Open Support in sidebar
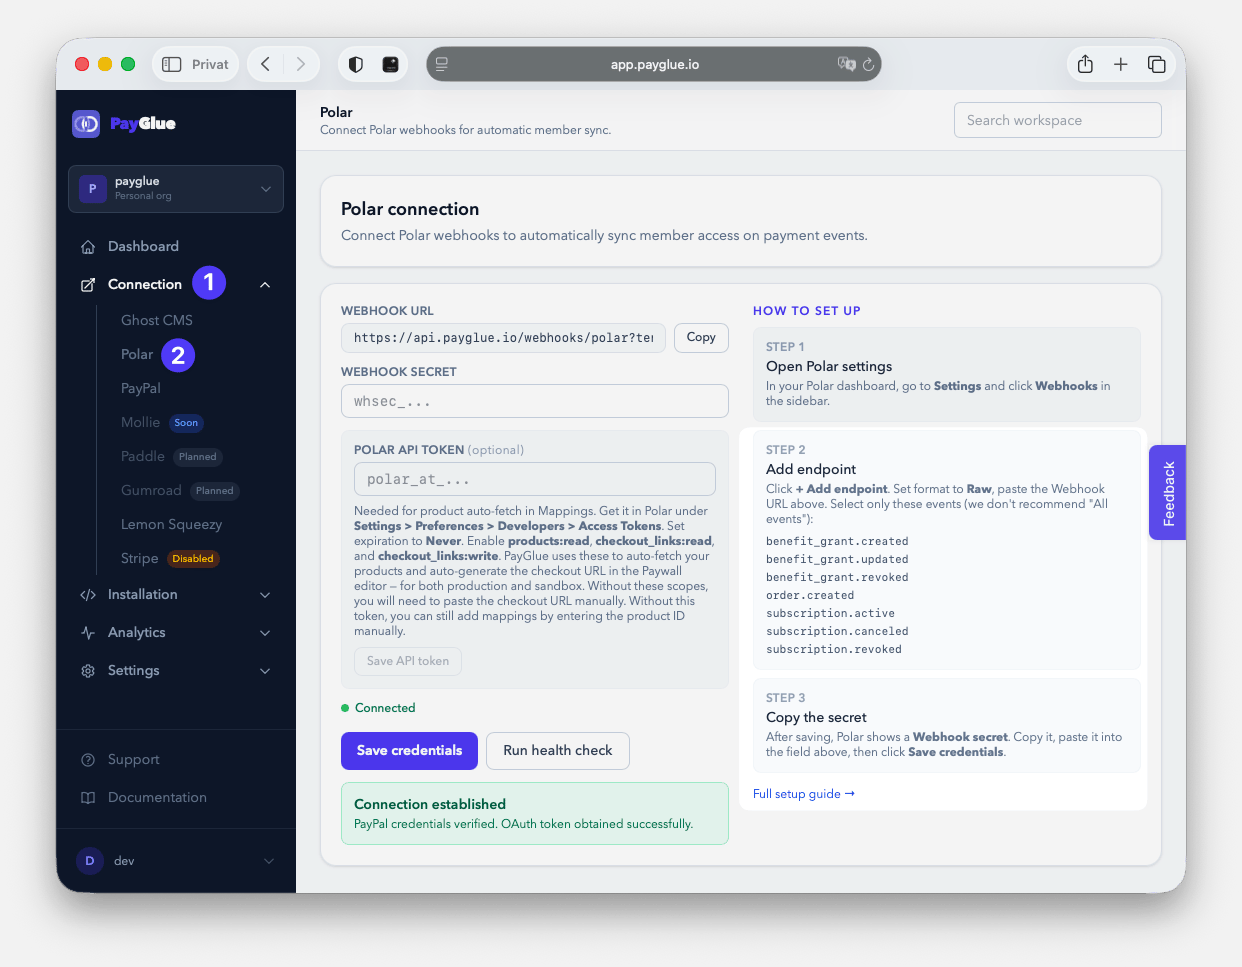Image resolution: width=1242 pixels, height=967 pixels. coord(134,760)
